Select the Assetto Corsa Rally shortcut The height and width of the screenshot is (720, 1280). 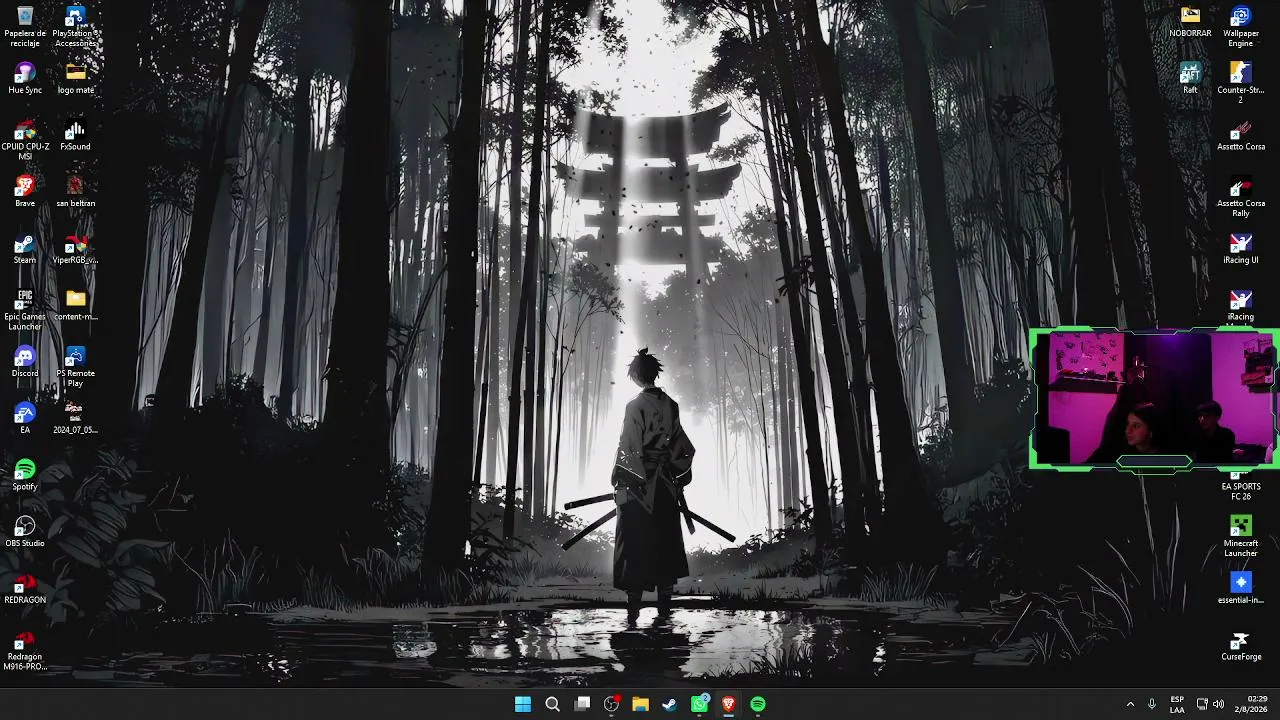1241,198
